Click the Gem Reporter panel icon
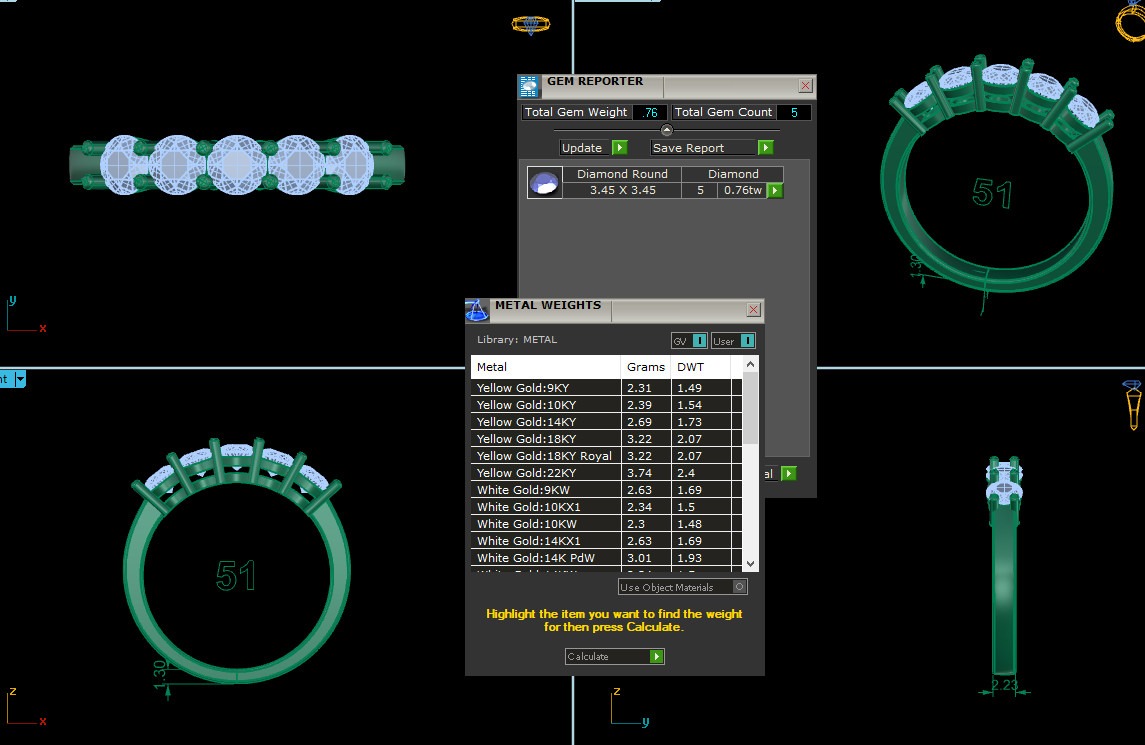The width and height of the screenshot is (1145, 745). point(529,86)
